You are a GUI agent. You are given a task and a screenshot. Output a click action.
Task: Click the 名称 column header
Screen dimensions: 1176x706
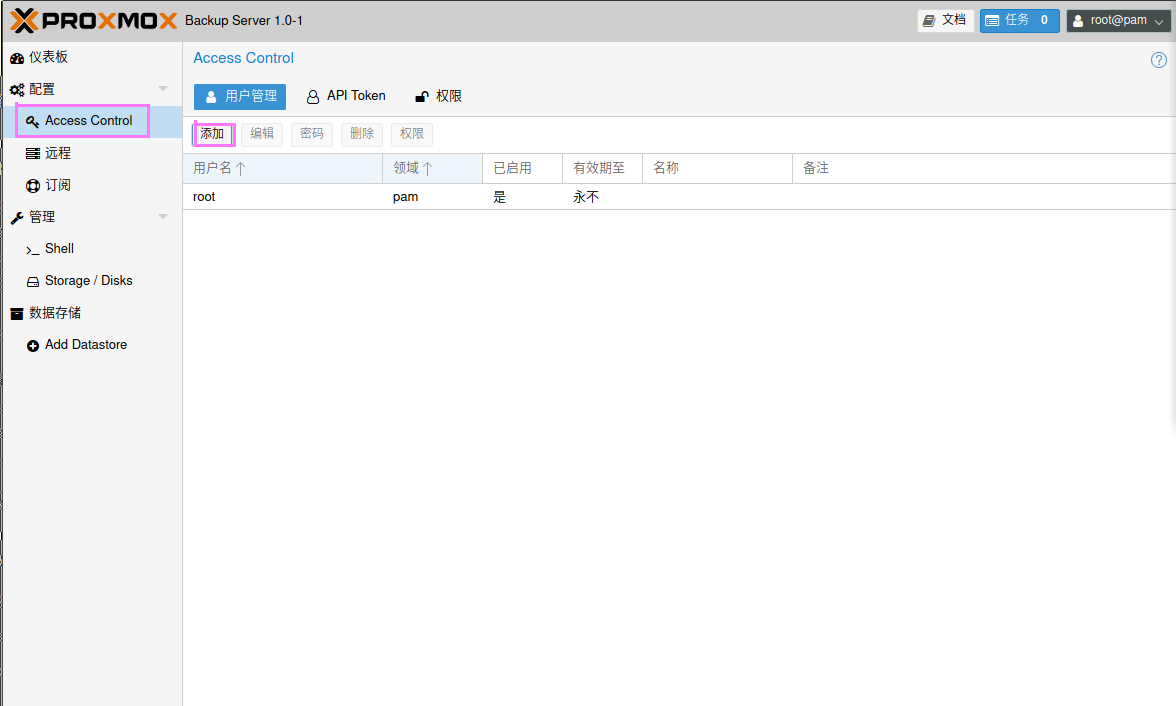(717, 168)
